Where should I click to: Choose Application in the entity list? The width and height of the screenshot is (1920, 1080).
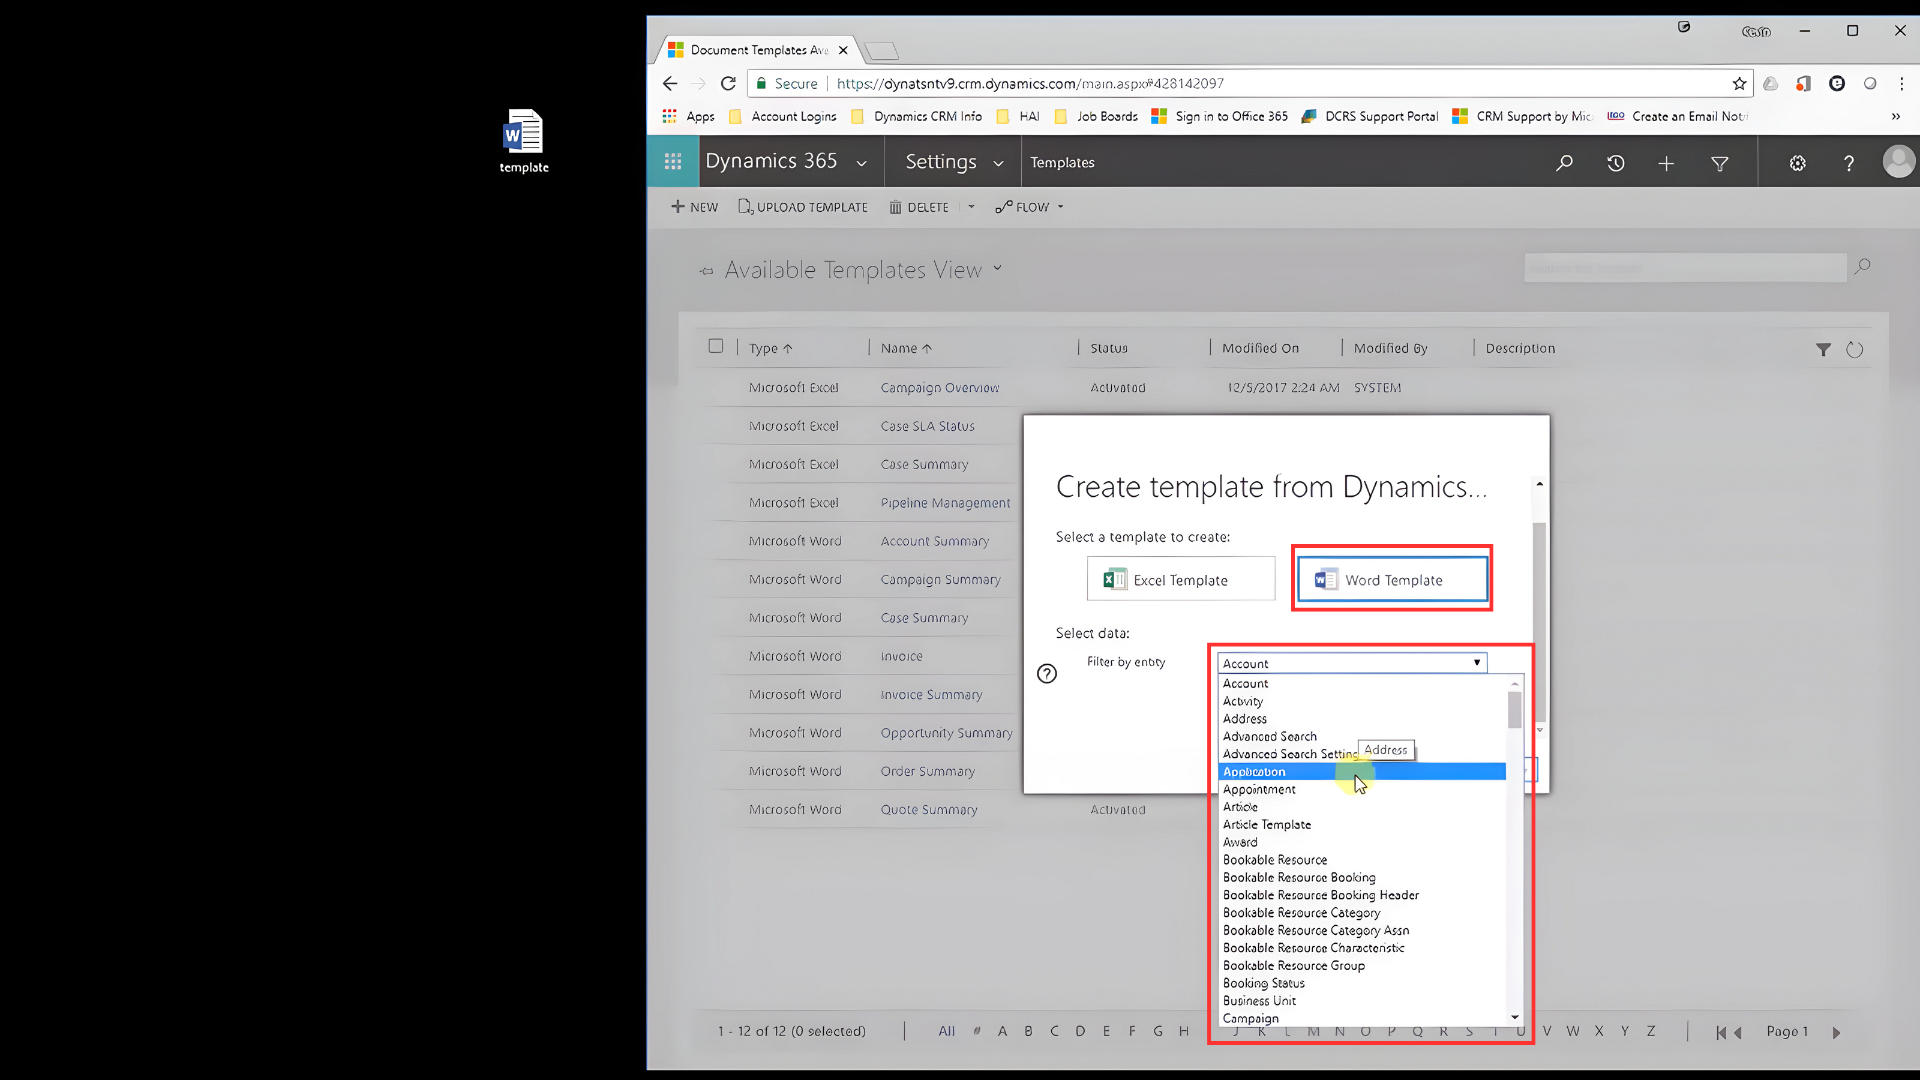(1362, 772)
